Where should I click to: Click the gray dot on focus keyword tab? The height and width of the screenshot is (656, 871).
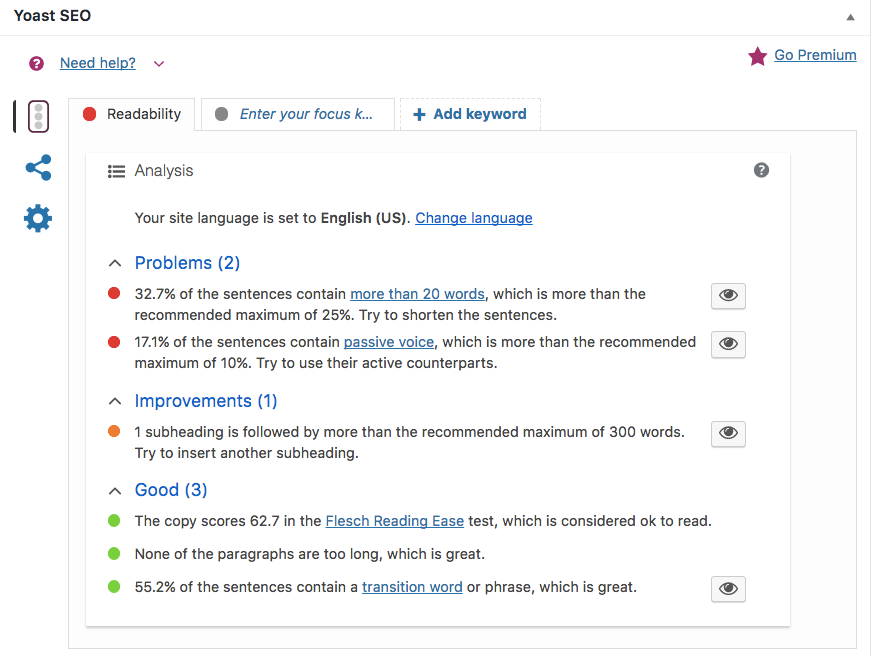[221, 114]
